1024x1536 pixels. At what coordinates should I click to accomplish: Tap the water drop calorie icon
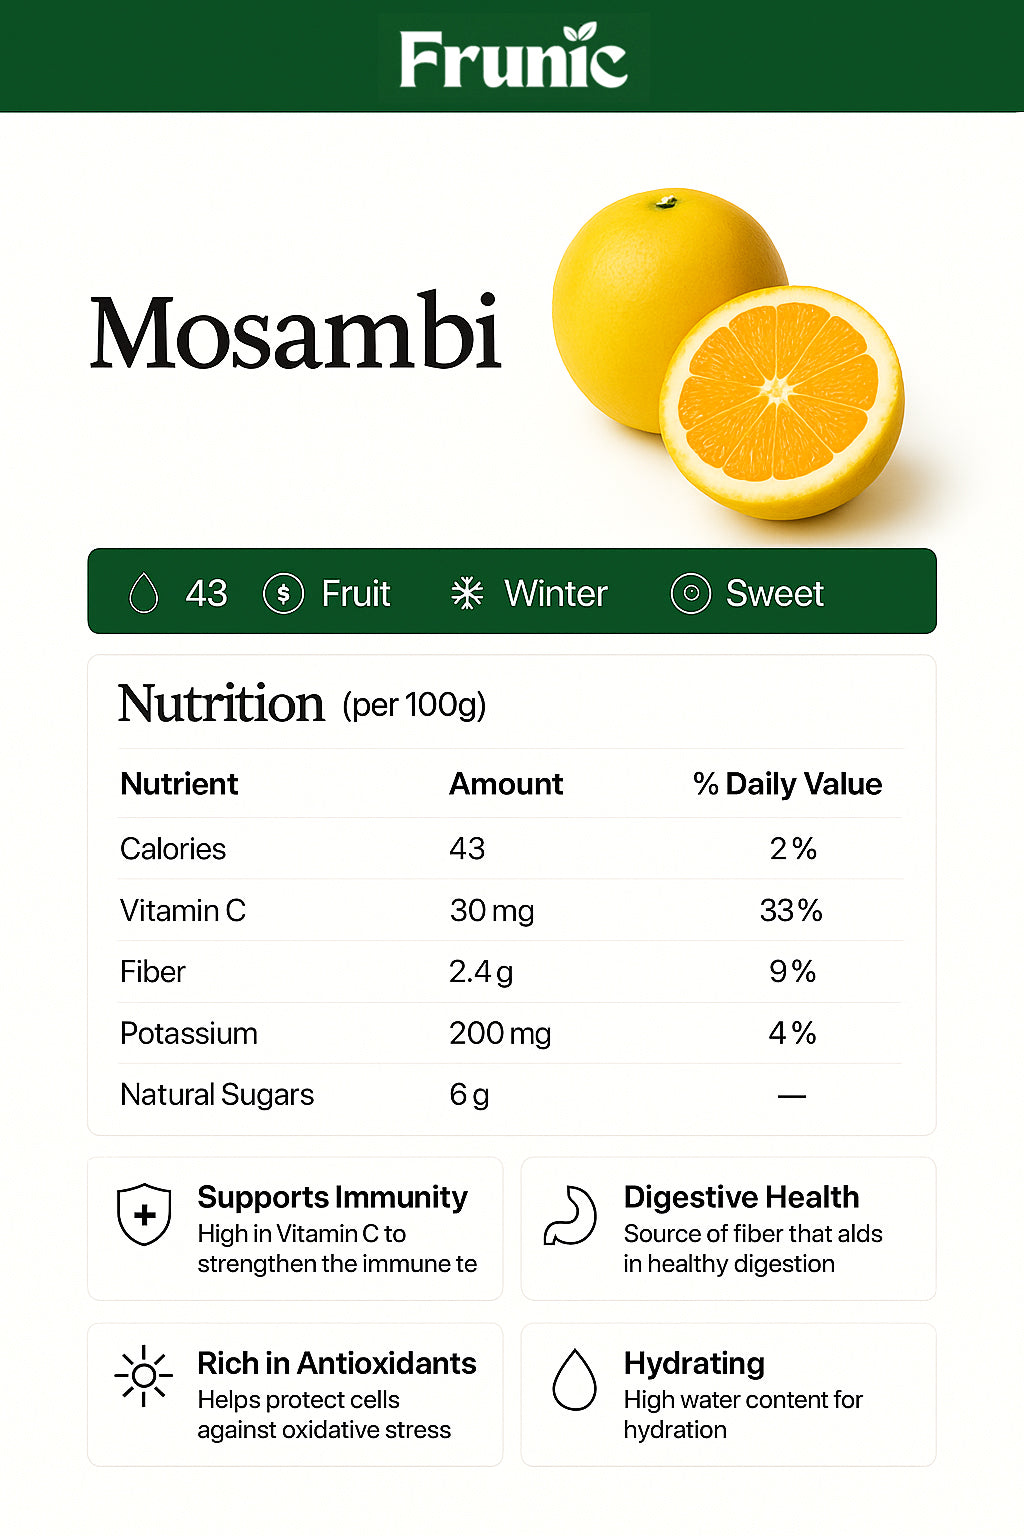click(x=144, y=593)
